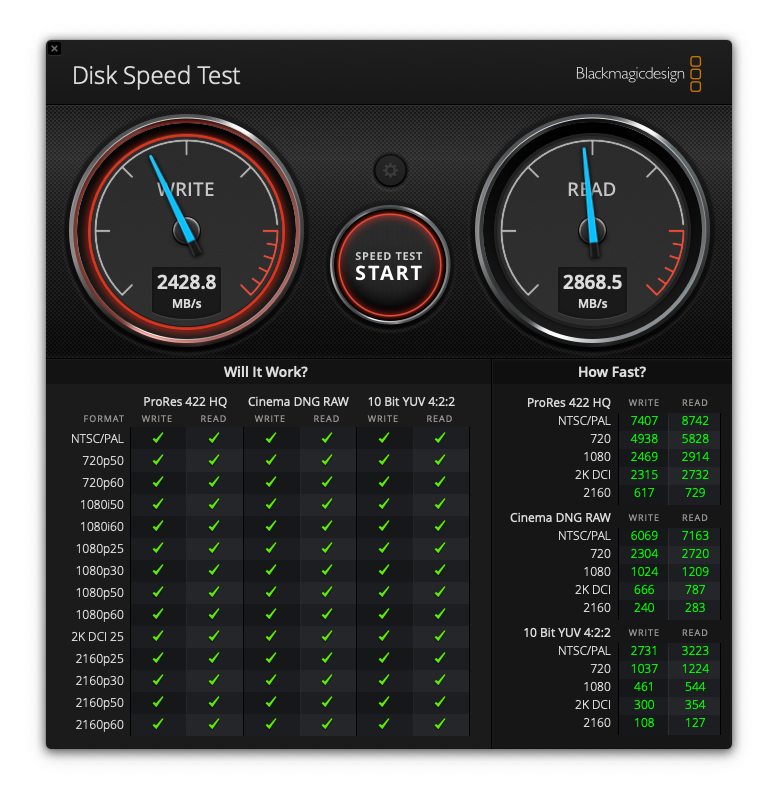Image resolution: width=778 pixels, height=802 pixels.
Task: Click Cinema DNG RAW column header in Will It Work
Action: (298, 402)
